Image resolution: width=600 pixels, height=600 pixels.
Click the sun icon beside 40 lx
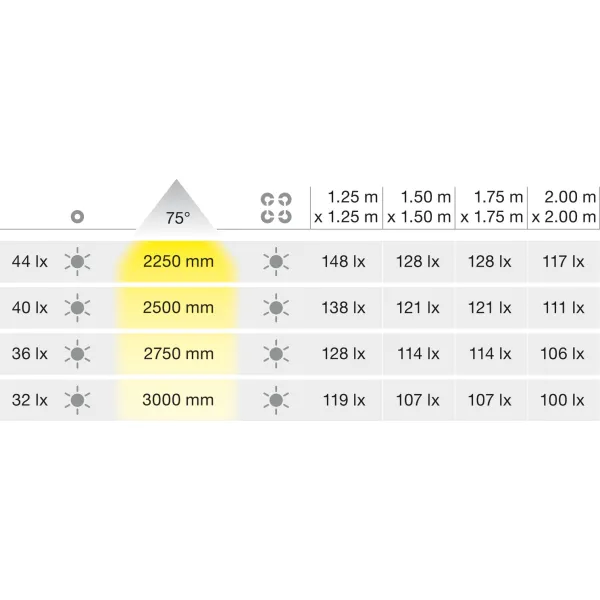pyautogui.click(x=77, y=308)
